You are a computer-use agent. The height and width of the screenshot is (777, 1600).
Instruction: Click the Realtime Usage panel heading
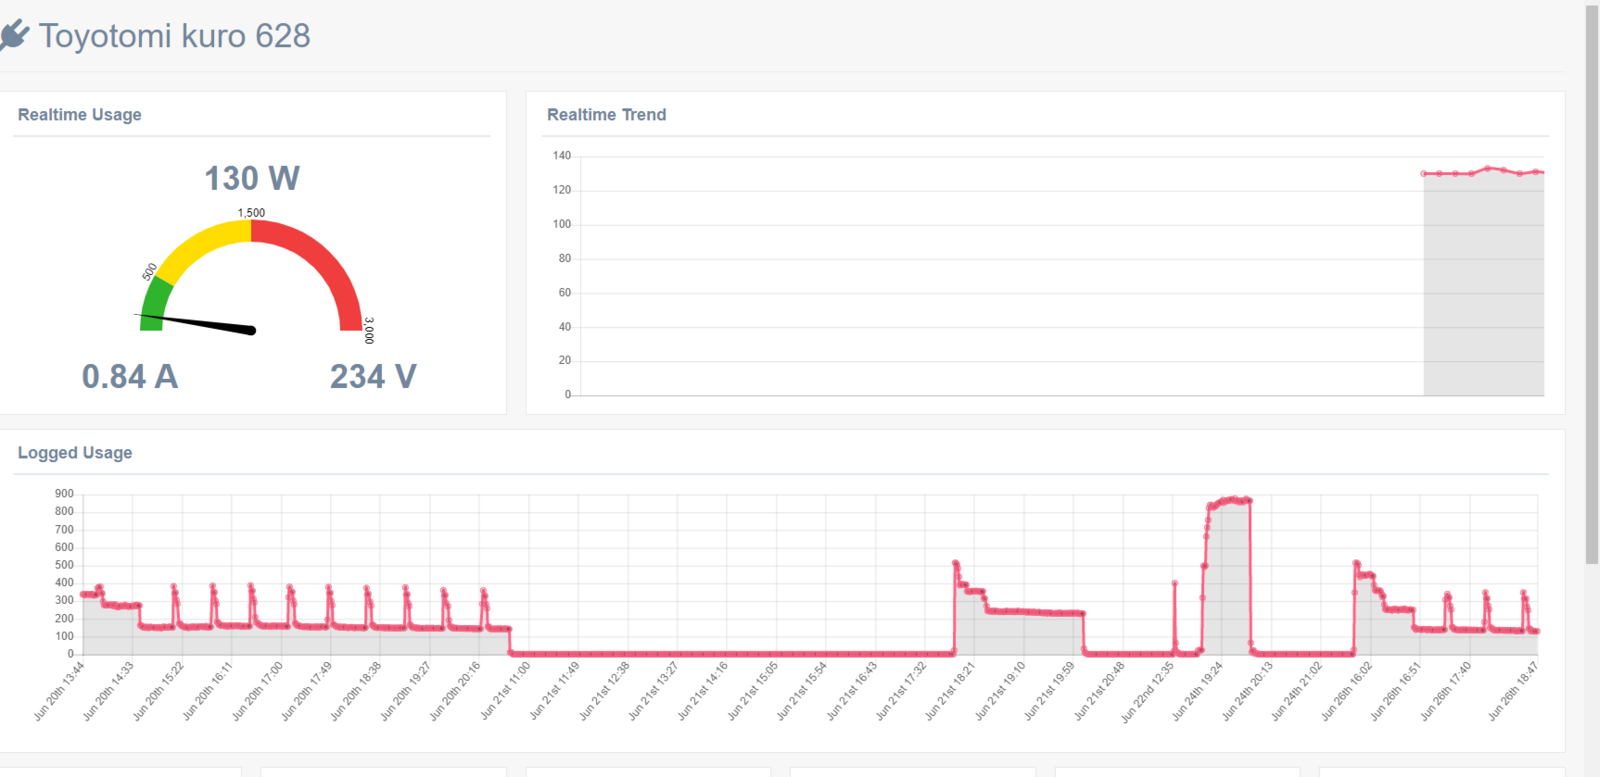click(80, 115)
